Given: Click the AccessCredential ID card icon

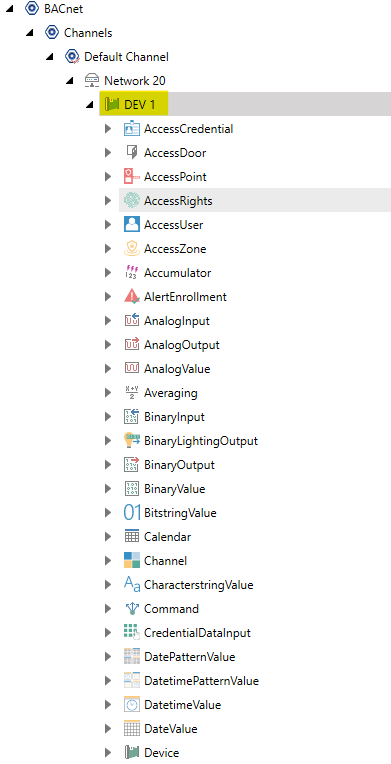Looking at the screenshot, I should coord(132,129).
